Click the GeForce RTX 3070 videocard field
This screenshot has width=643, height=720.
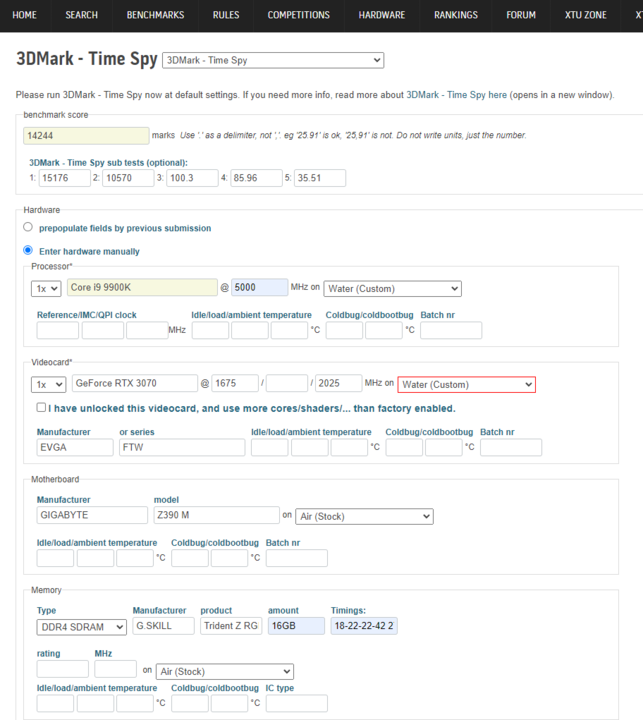pyautogui.click(x=134, y=384)
